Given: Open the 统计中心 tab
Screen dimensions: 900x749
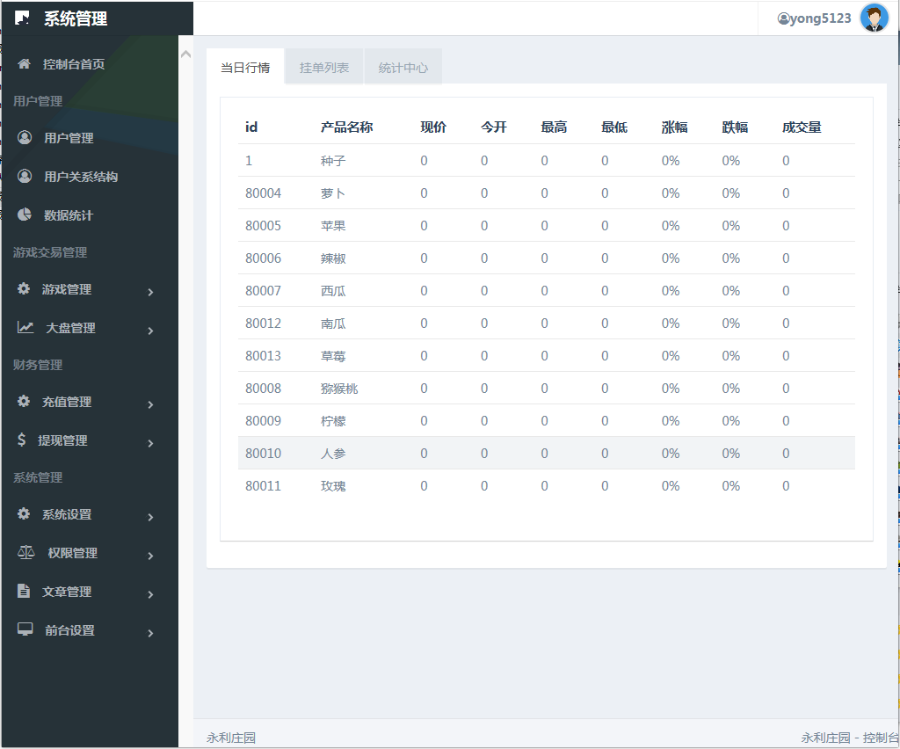Looking at the screenshot, I should click(403, 68).
